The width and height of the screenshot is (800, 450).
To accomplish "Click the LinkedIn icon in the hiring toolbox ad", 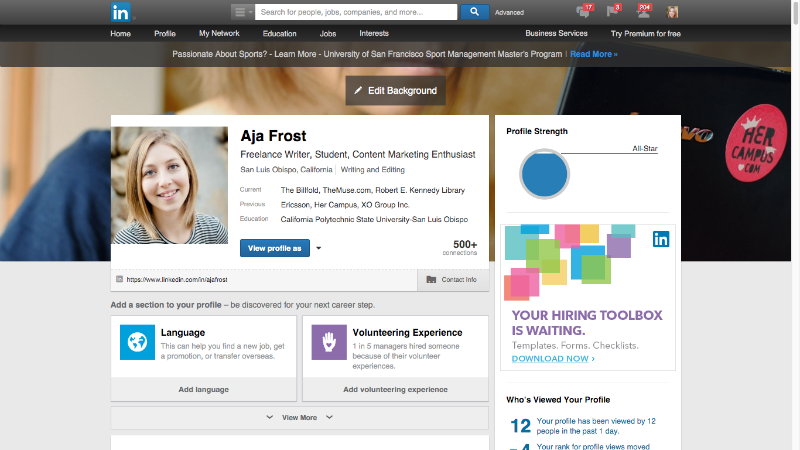I will click(x=661, y=239).
